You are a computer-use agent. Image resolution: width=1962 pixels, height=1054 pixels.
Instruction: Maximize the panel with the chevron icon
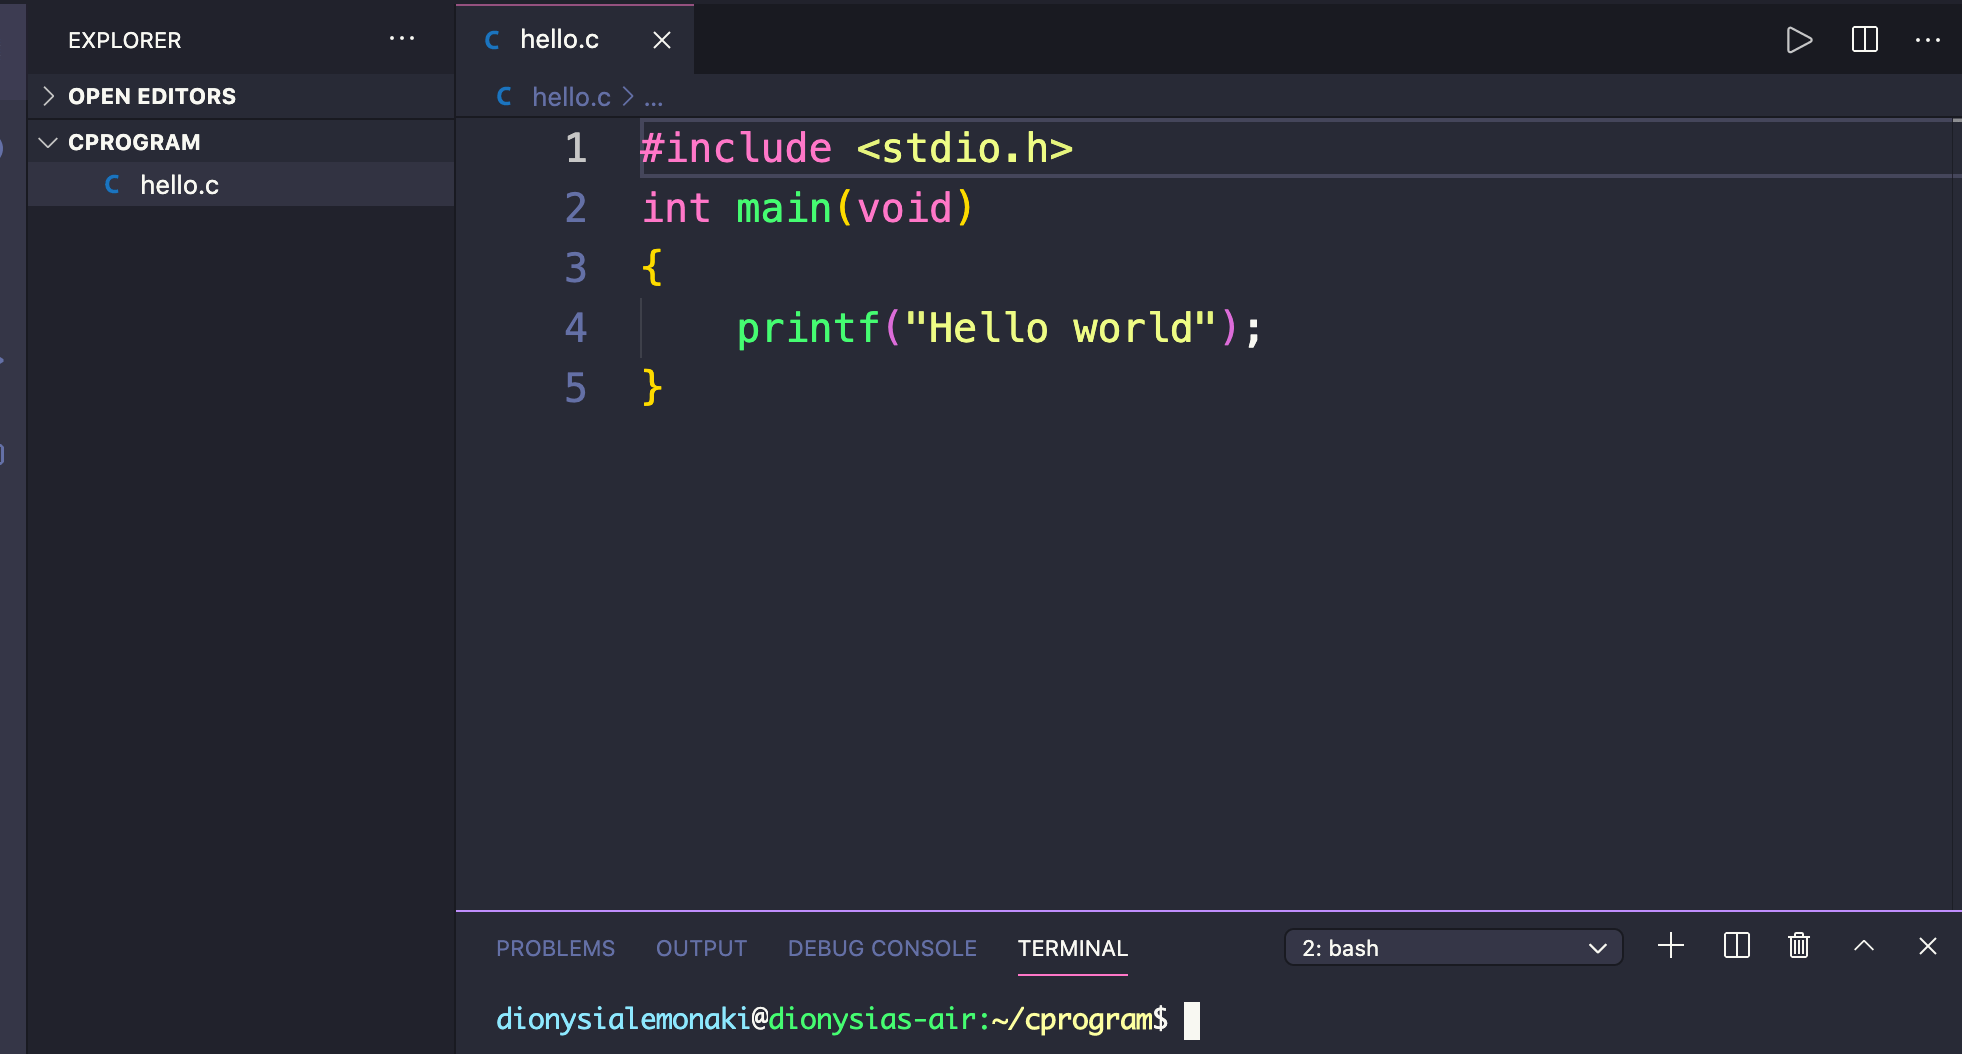coord(1863,946)
